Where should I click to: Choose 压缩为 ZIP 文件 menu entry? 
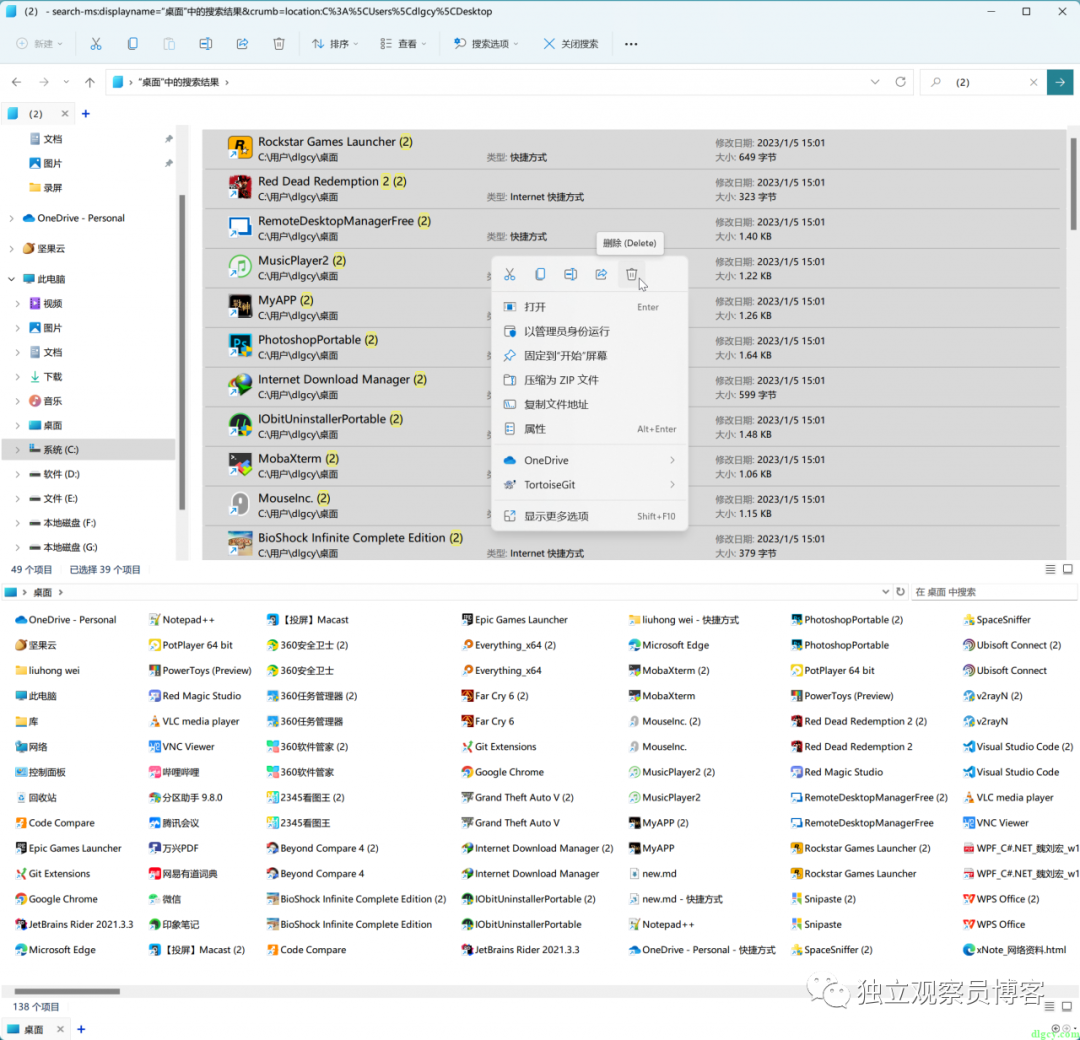click(x=590, y=380)
